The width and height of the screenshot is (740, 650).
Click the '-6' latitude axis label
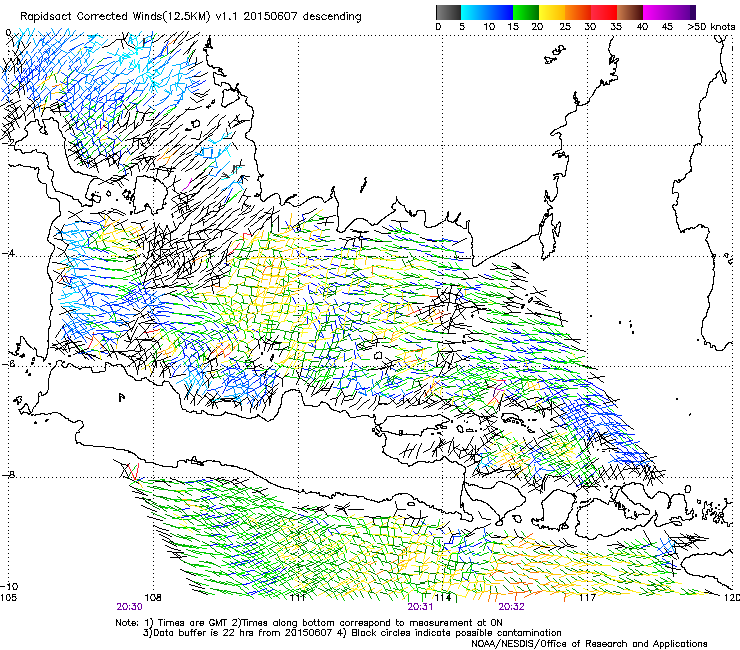click(x=8, y=364)
